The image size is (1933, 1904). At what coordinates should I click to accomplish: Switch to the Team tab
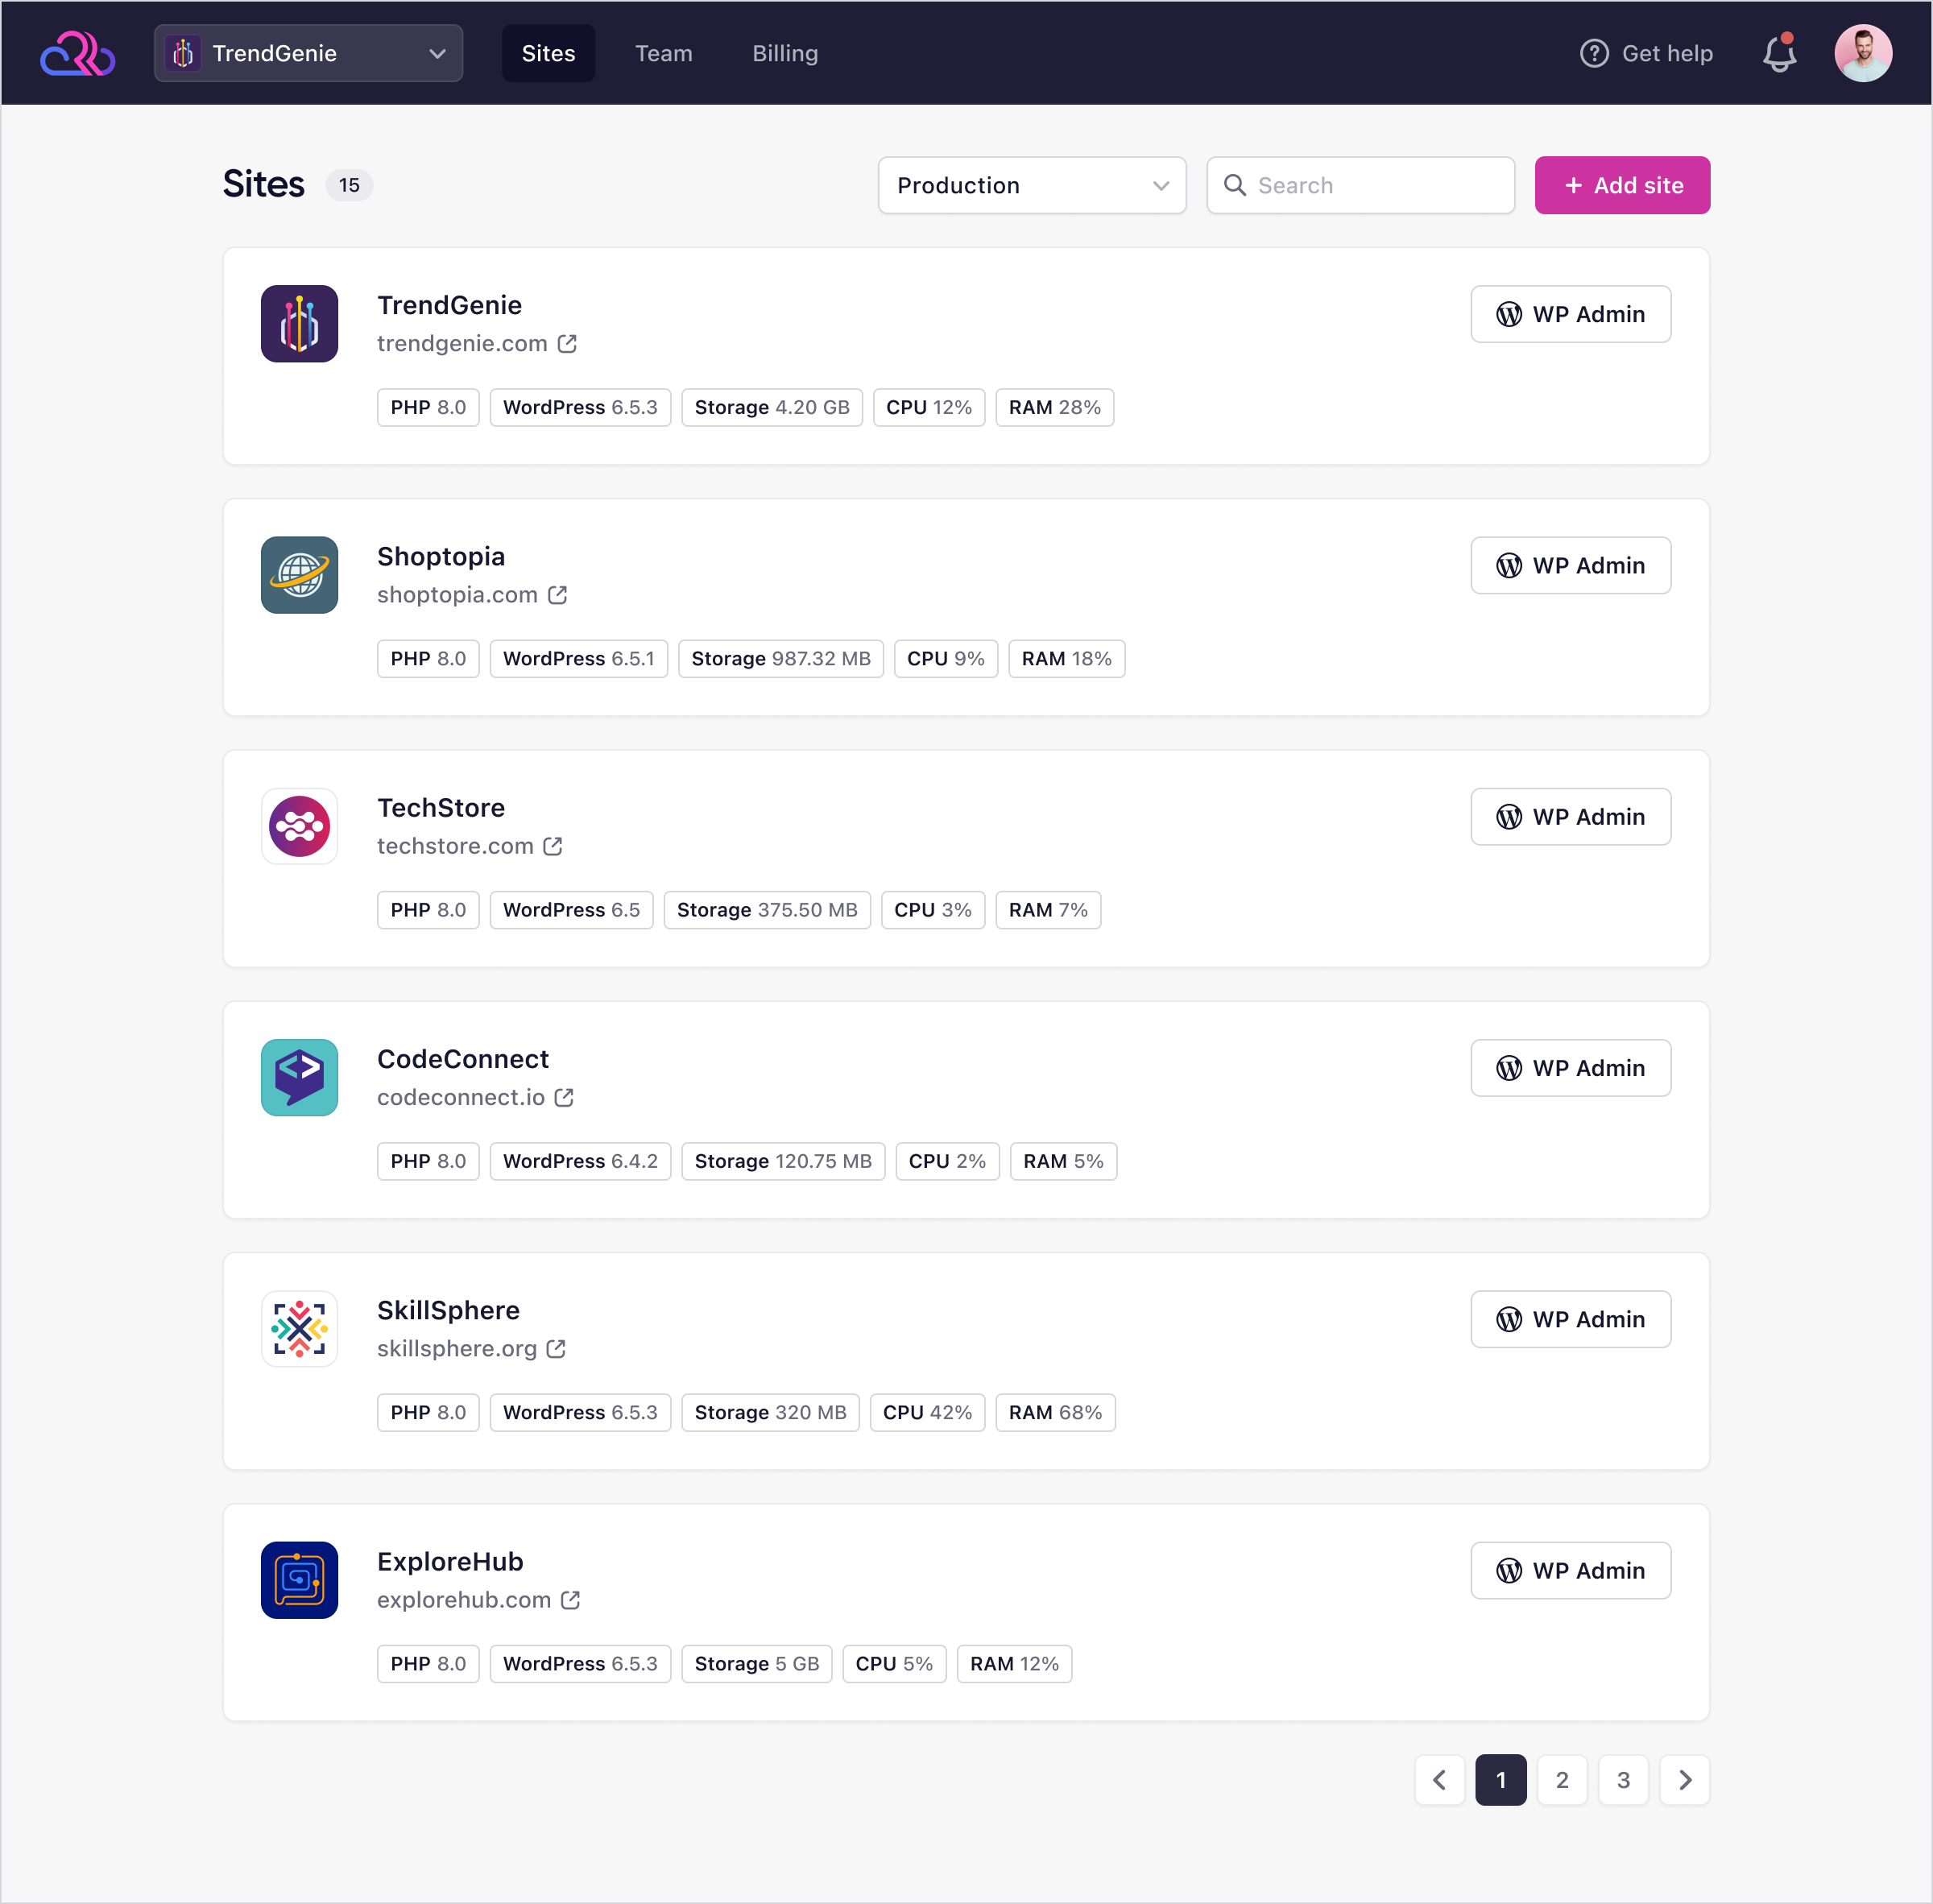663,53
